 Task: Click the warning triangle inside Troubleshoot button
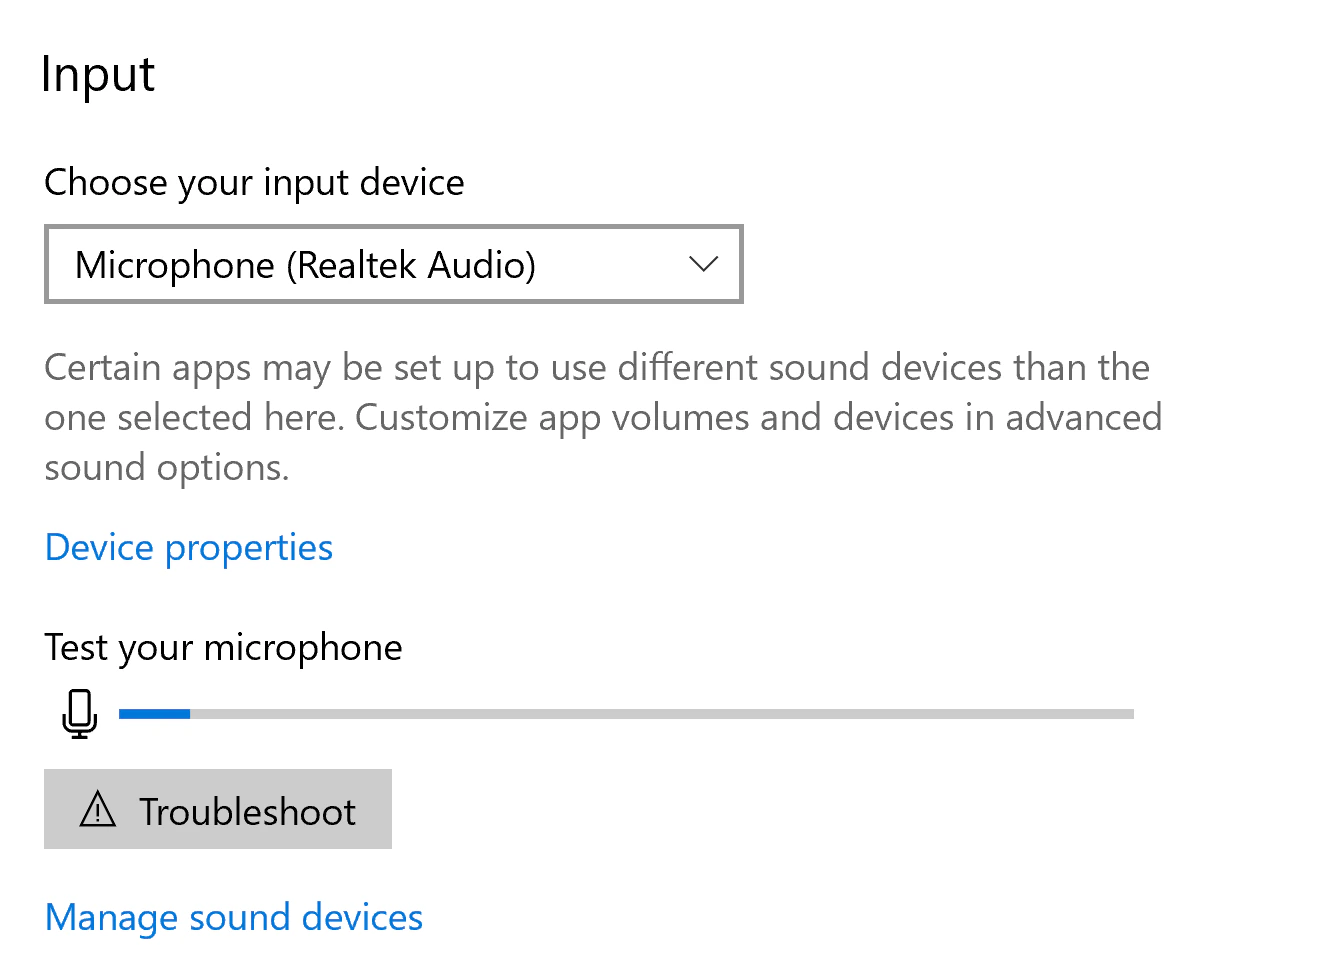pos(97,810)
